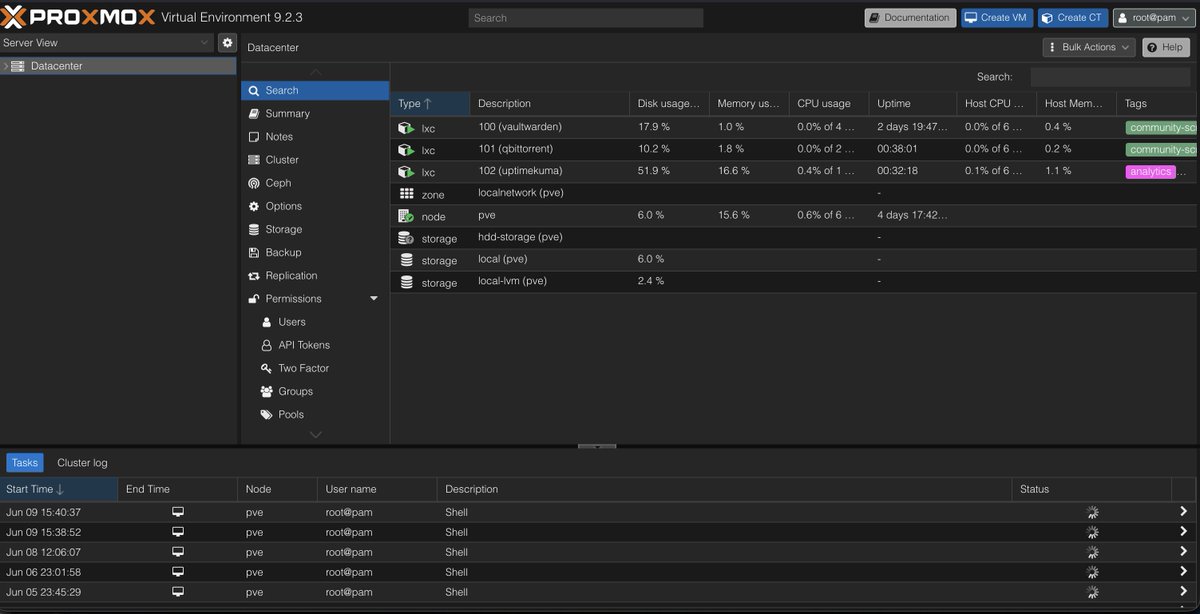Open the Backup section
Screen dimensions: 1200x614
(315, 252)
